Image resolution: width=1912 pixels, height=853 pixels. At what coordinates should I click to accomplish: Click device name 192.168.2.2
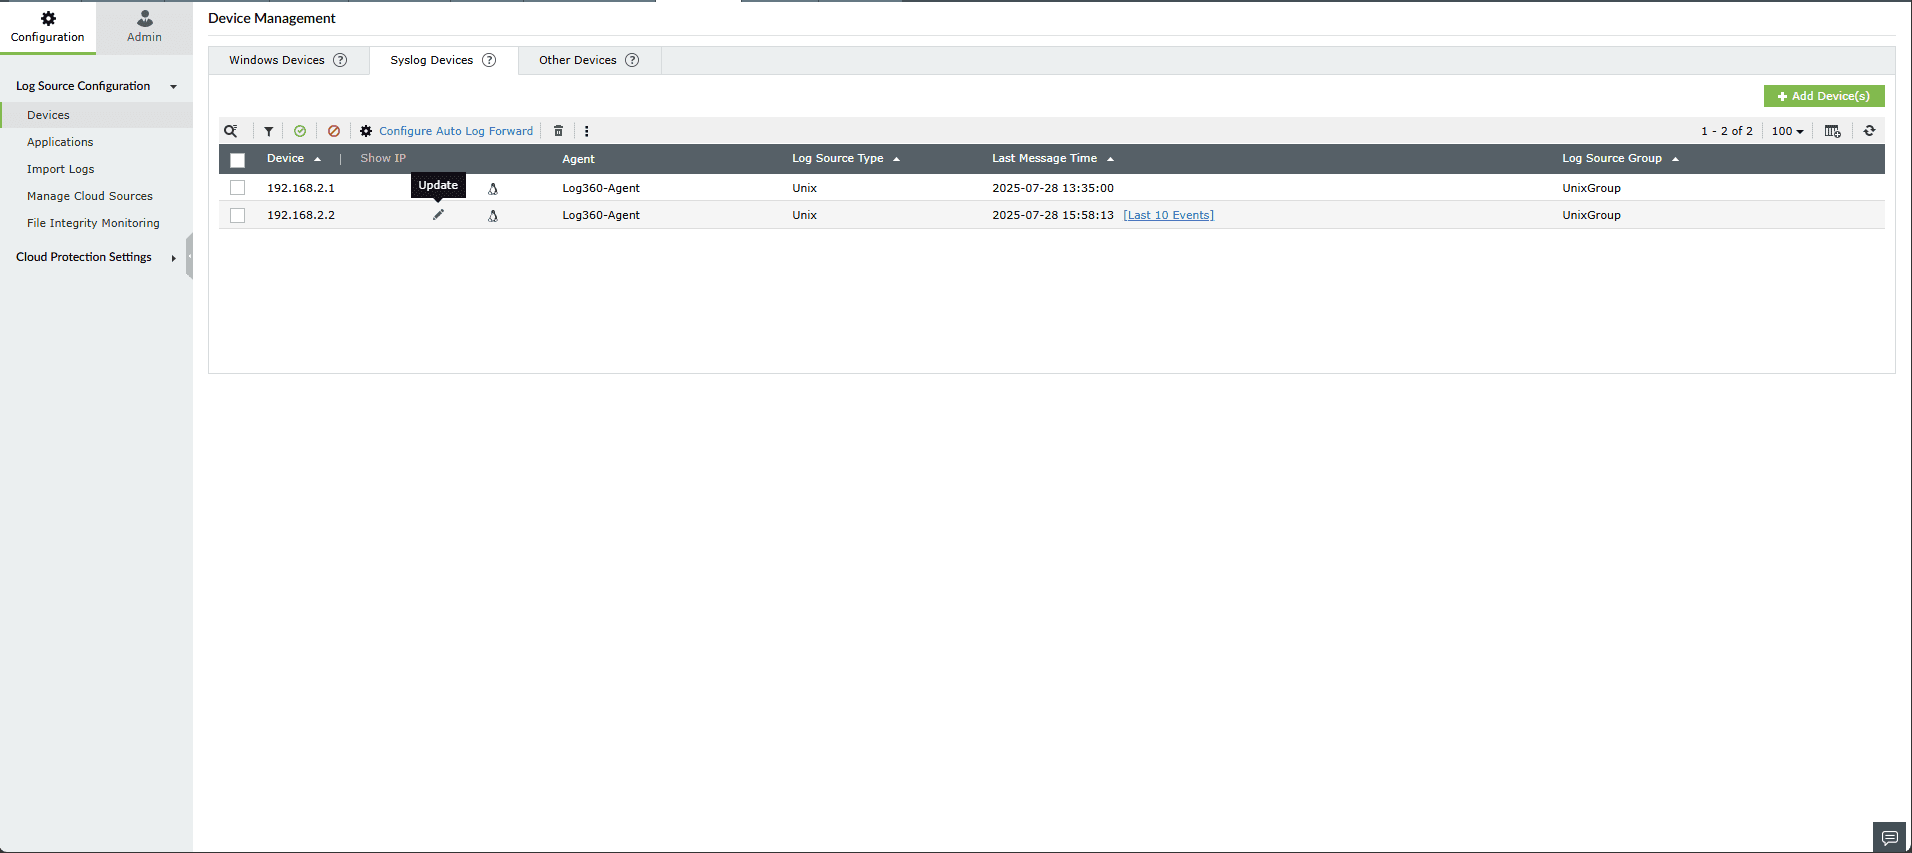pyautogui.click(x=301, y=215)
